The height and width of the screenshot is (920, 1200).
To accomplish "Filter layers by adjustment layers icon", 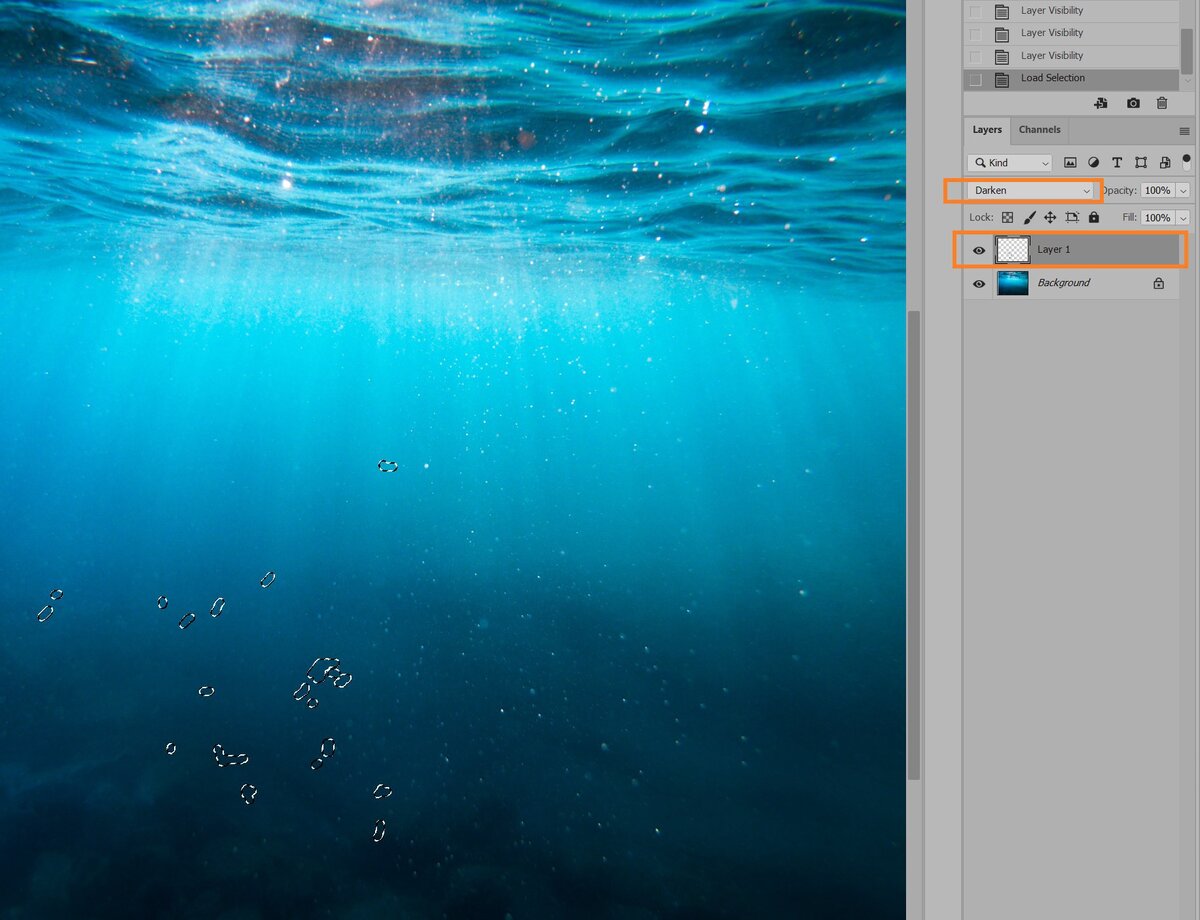I will tap(1093, 162).
